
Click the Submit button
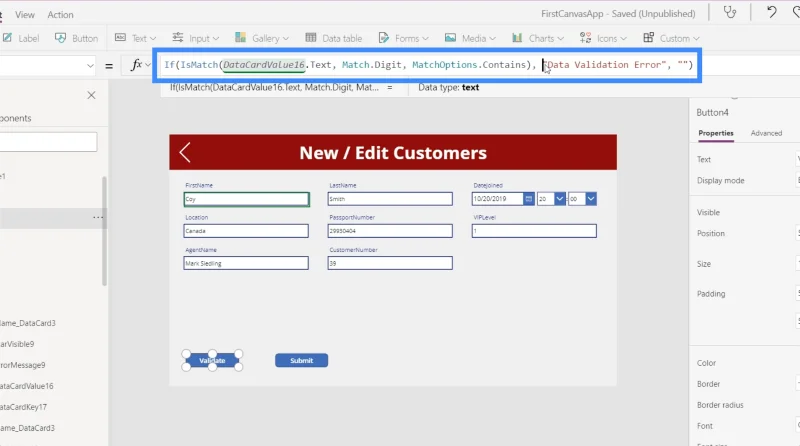point(302,360)
